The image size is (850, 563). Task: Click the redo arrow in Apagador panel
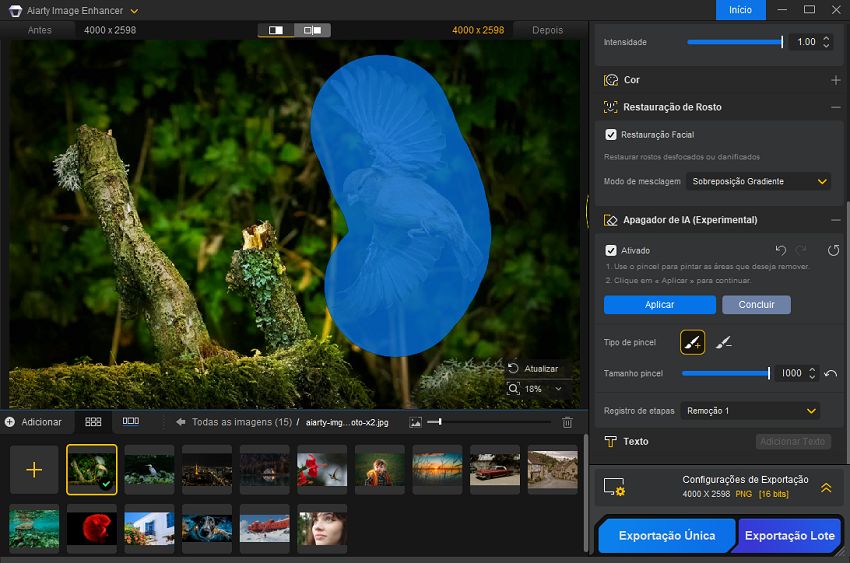tap(801, 250)
